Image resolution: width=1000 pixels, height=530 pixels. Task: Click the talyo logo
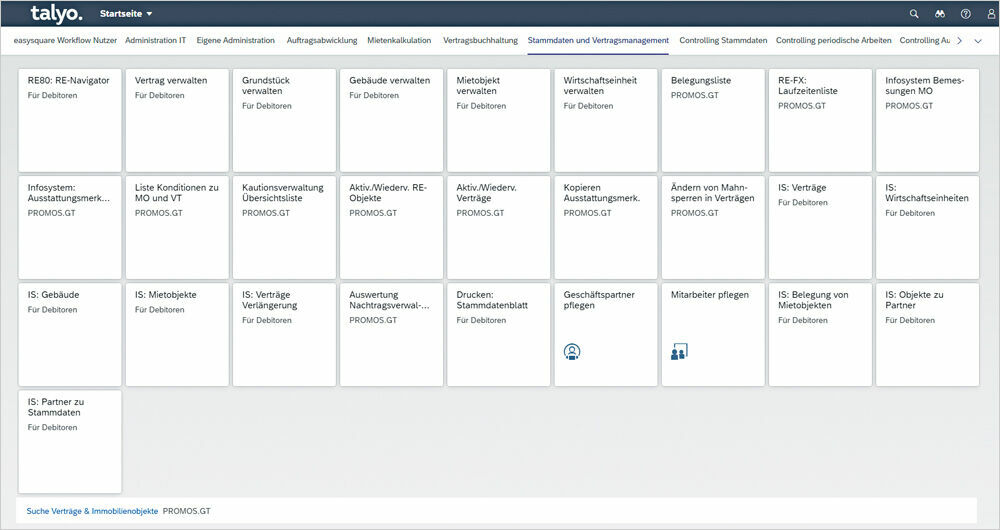56,14
